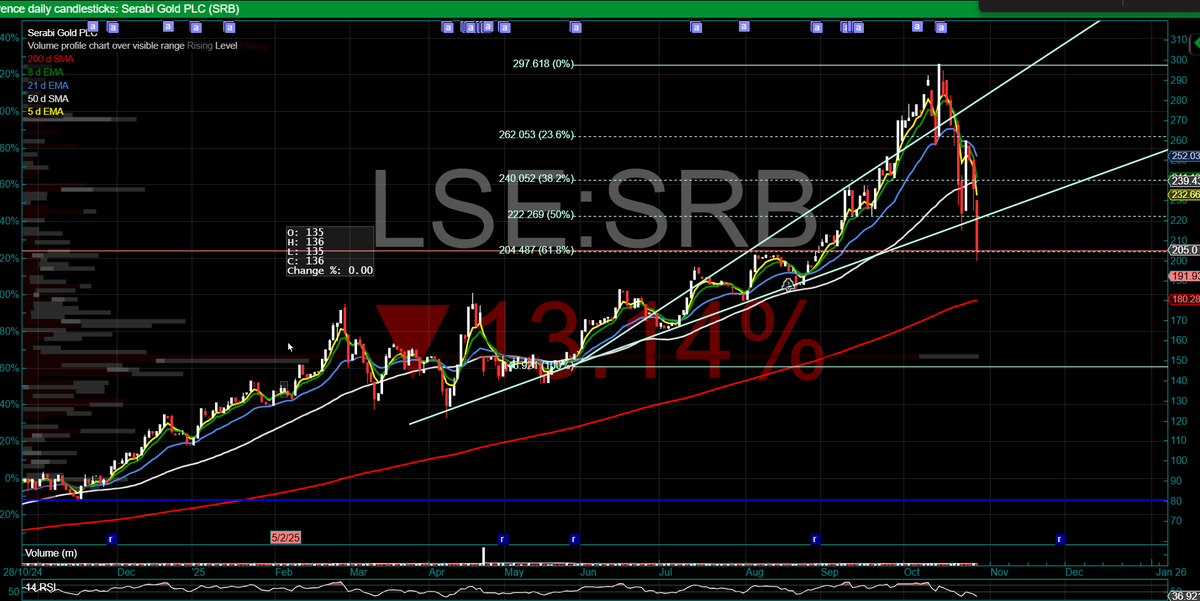Select the 262.053 (23.6%) Fibonacci label
Viewport: 1200px width, 601px height.
pyautogui.click(x=536, y=134)
